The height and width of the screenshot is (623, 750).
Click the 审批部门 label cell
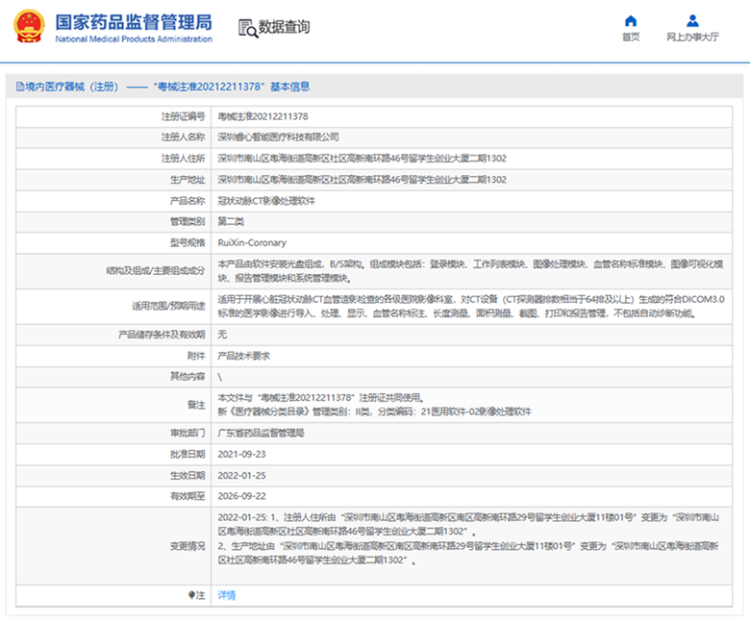tap(113, 433)
